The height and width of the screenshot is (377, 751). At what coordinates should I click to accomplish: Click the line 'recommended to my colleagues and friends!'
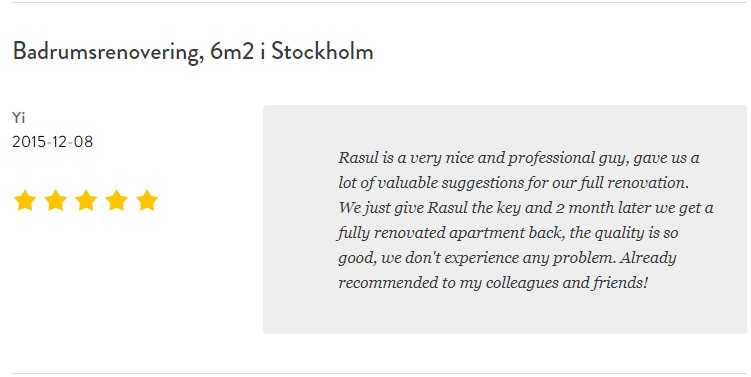click(493, 282)
